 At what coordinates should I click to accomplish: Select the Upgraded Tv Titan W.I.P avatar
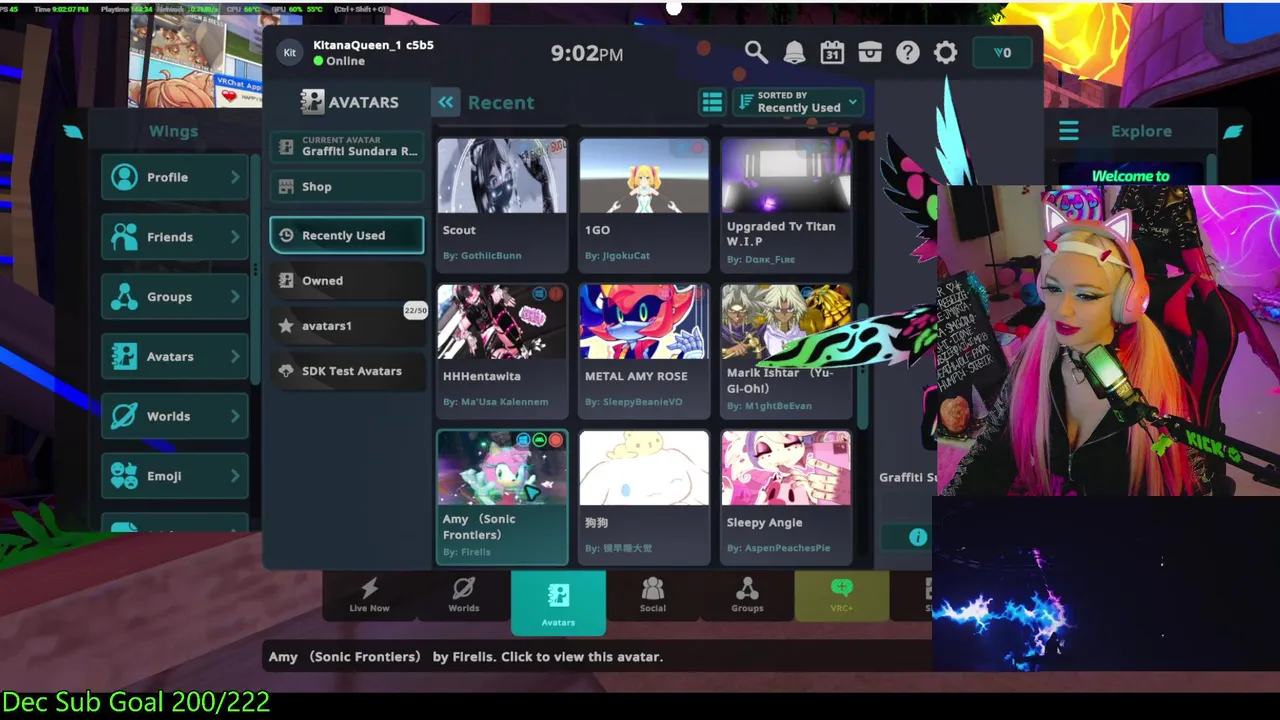pyautogui.click(x=786, y=204)
